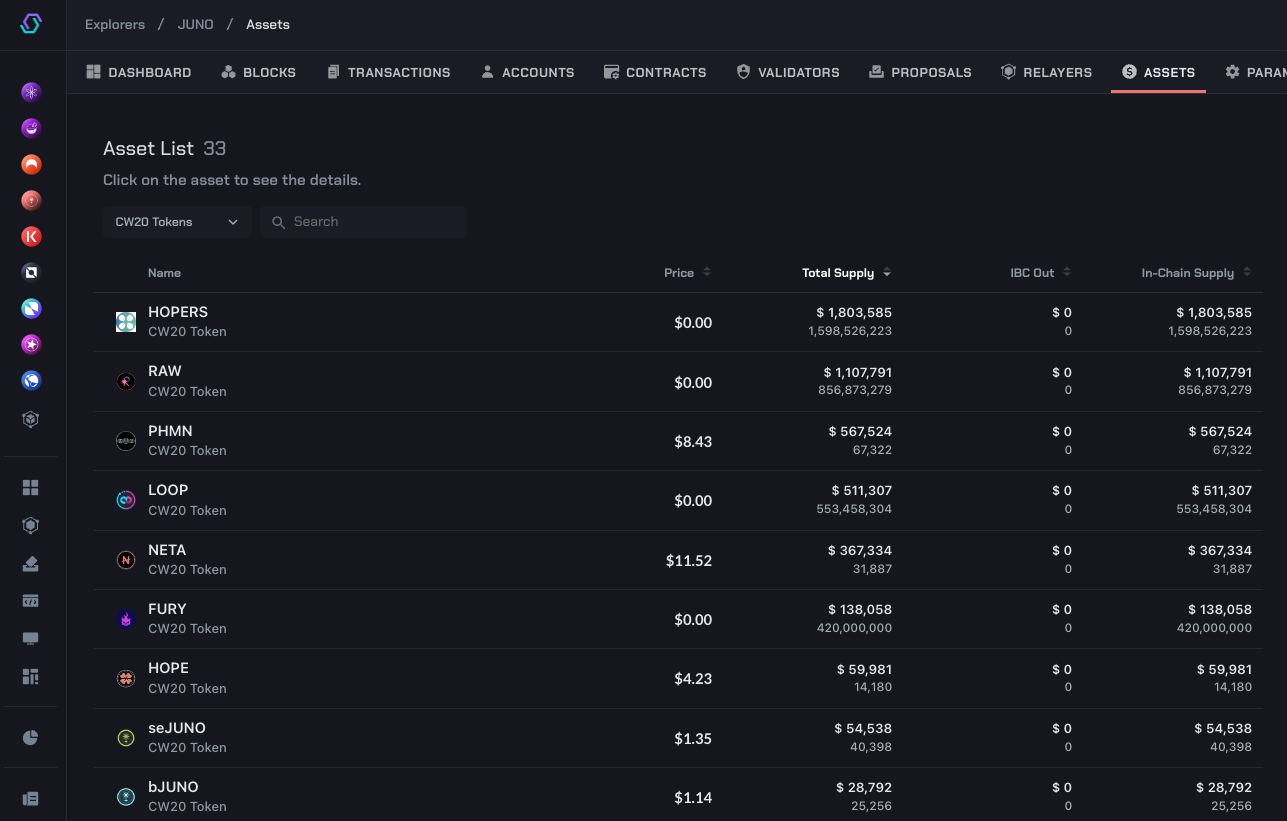The width and height of the screenshot is (1287, 821).
Task: Focus the asset Search field
Action: tap(363, 222)
